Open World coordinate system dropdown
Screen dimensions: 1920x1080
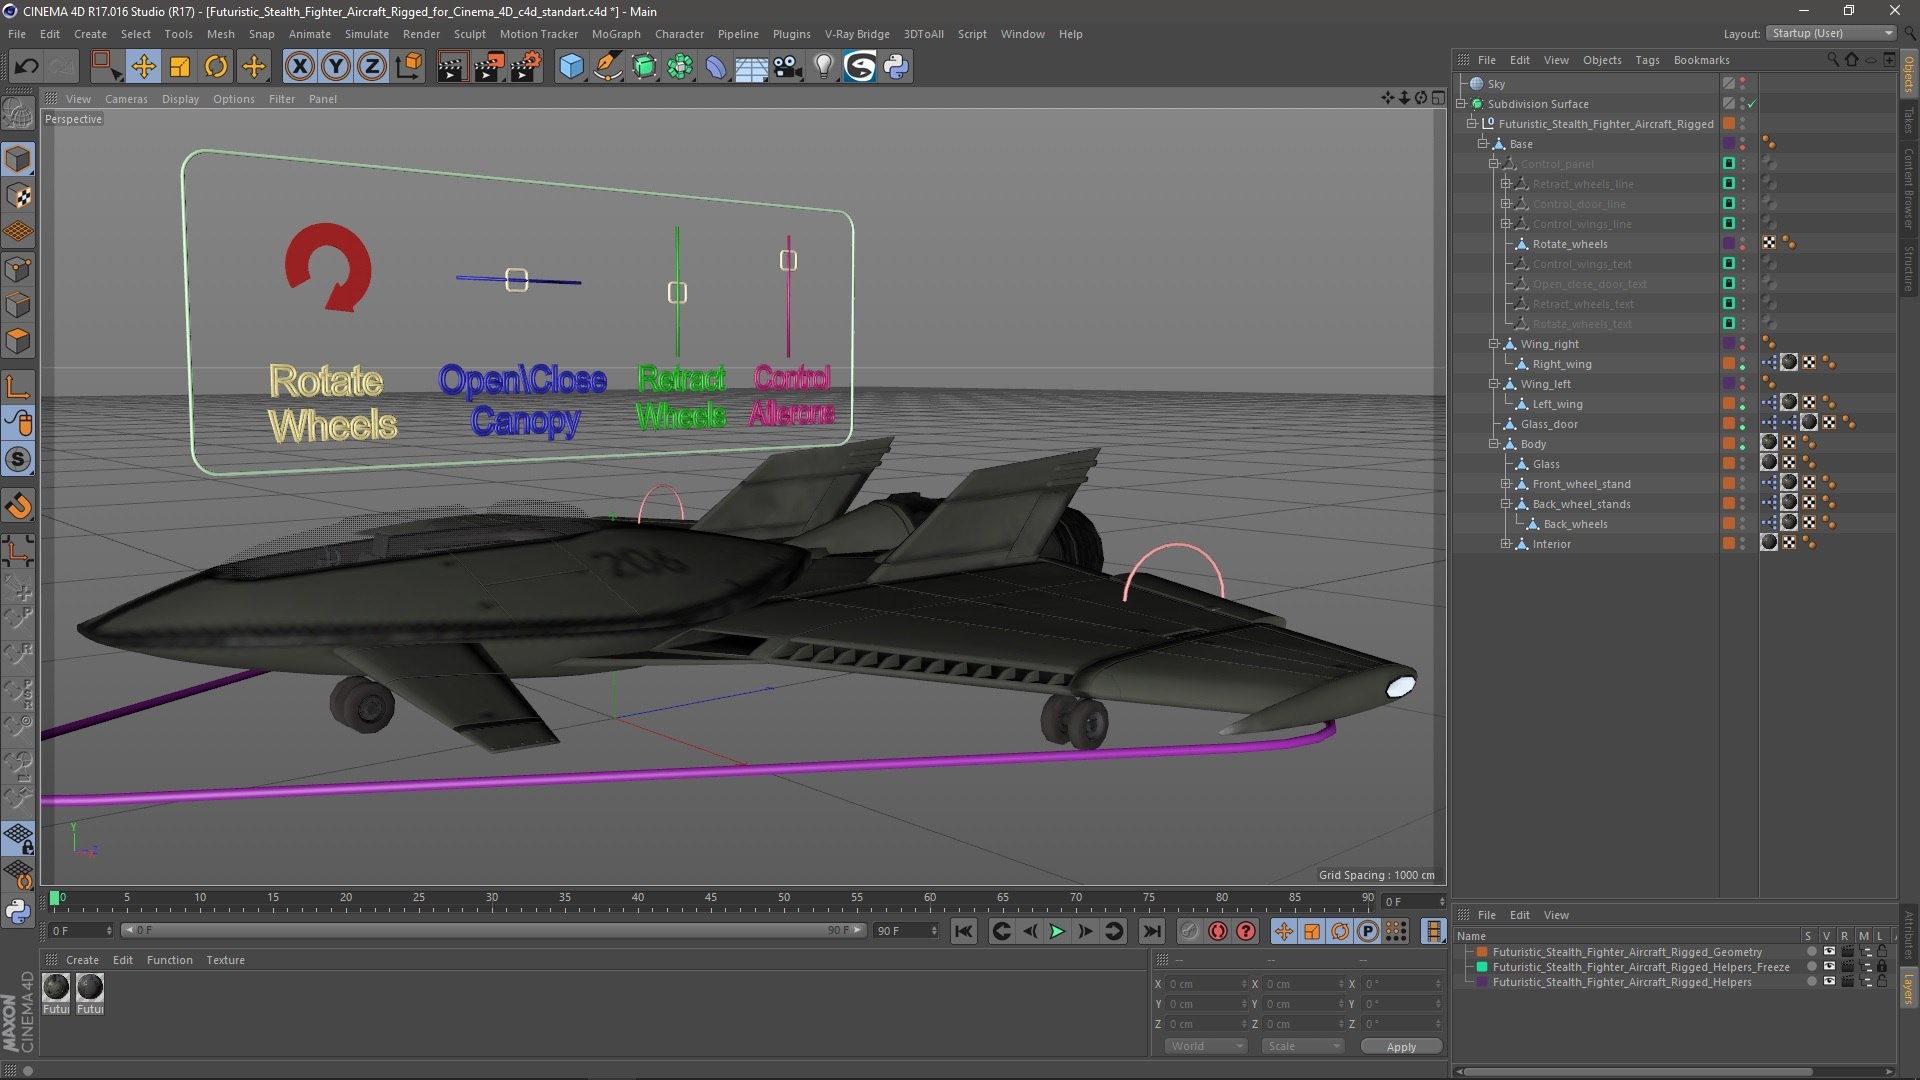point(1205,1046)
